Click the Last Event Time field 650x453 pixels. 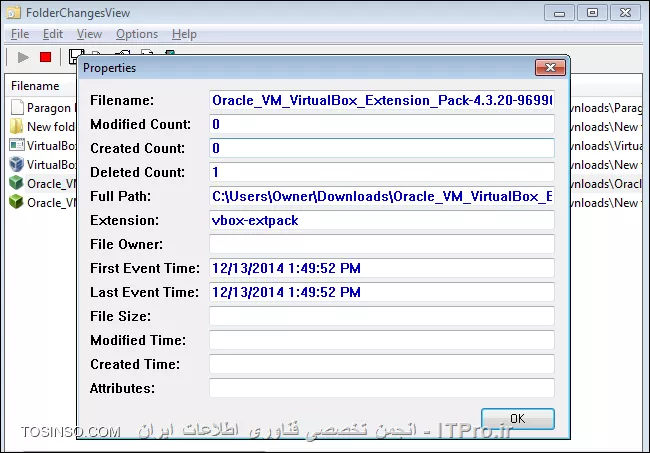(382, 292)
